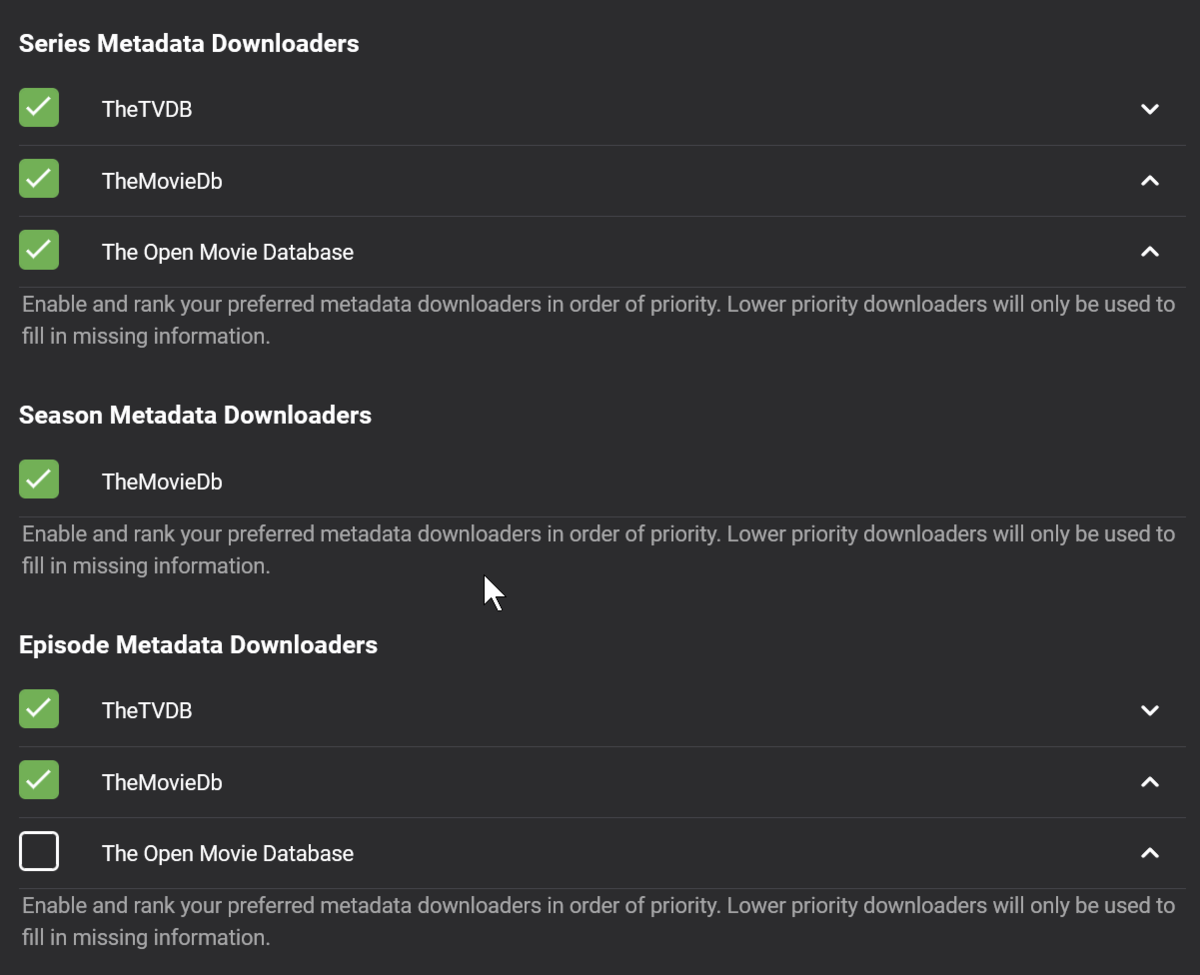
Task: Move TheTVDB down in Episode Metadata Downloaders
Action: [x=1150, y=710]
